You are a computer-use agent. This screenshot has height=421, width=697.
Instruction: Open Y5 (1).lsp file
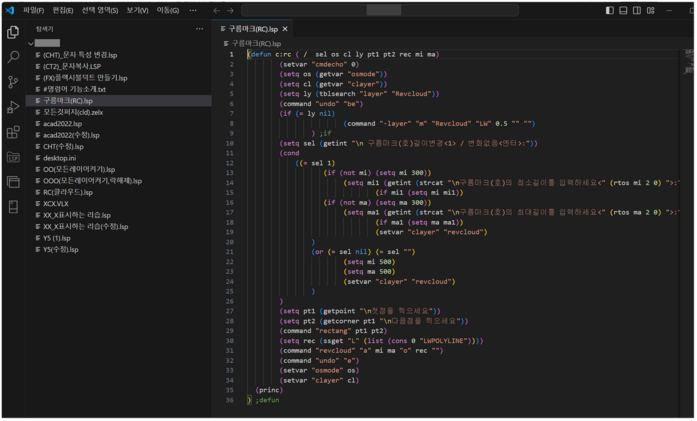pyautogui.click(x=56, y=238)
